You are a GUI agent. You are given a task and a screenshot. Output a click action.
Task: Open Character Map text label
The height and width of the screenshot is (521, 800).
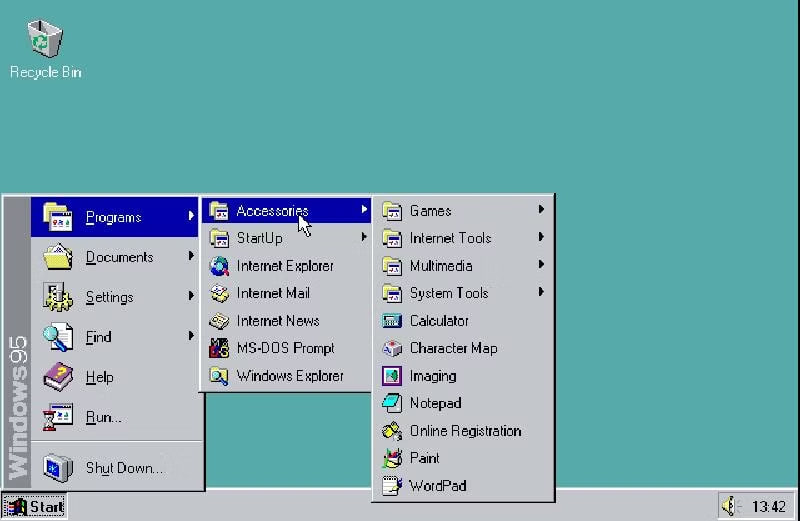coord(454,349)
